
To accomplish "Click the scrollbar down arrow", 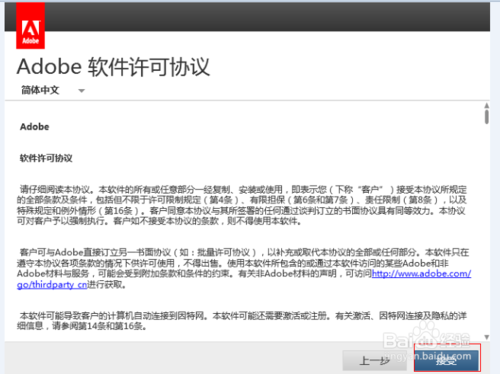I will click(487, 337).
